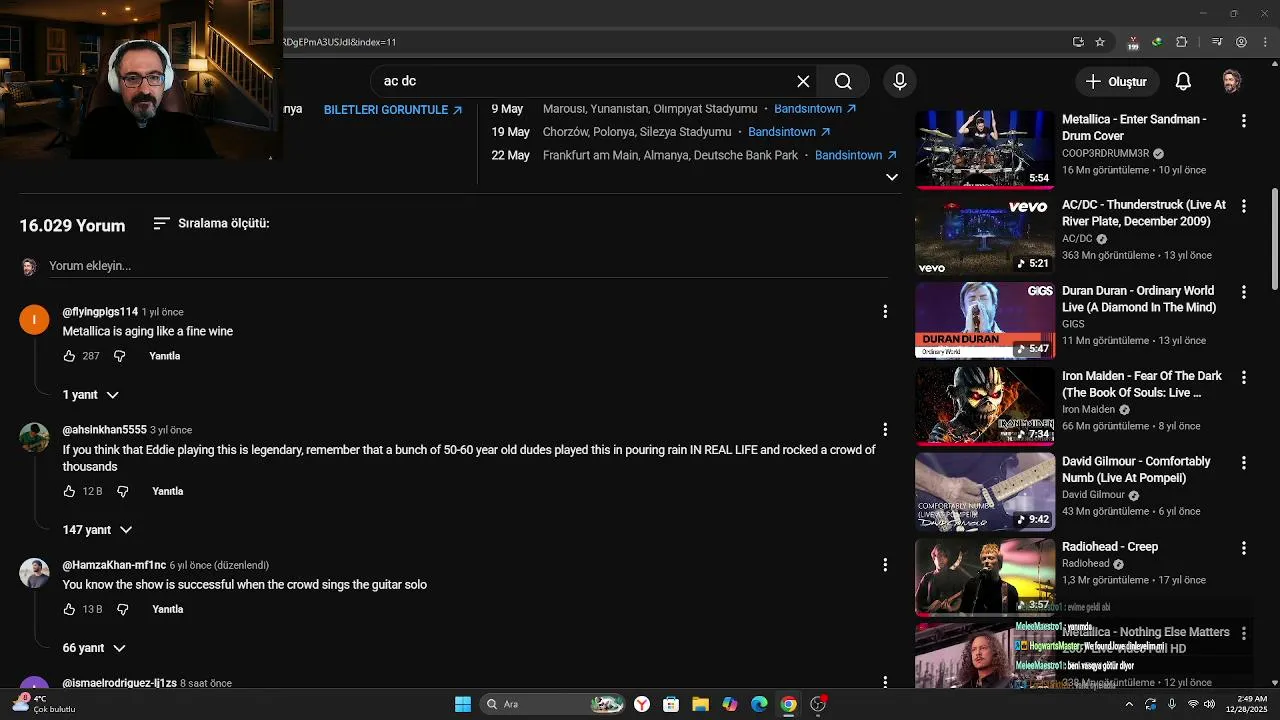Viewport: 1280px width, 720px height.
Task: Clear the search box with the X icon
Action: [x=803, y=81]
